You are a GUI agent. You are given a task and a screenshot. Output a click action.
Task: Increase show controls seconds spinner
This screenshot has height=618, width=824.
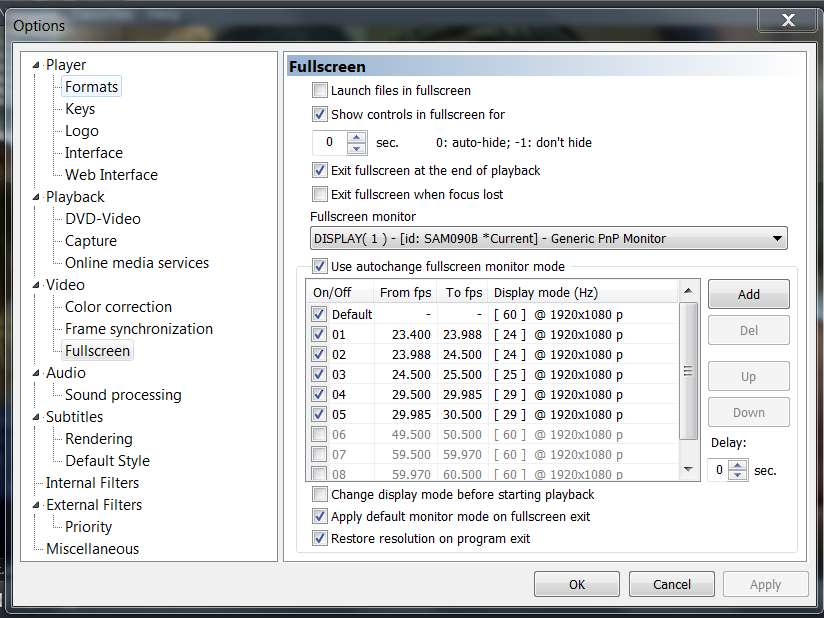(357, 137)
